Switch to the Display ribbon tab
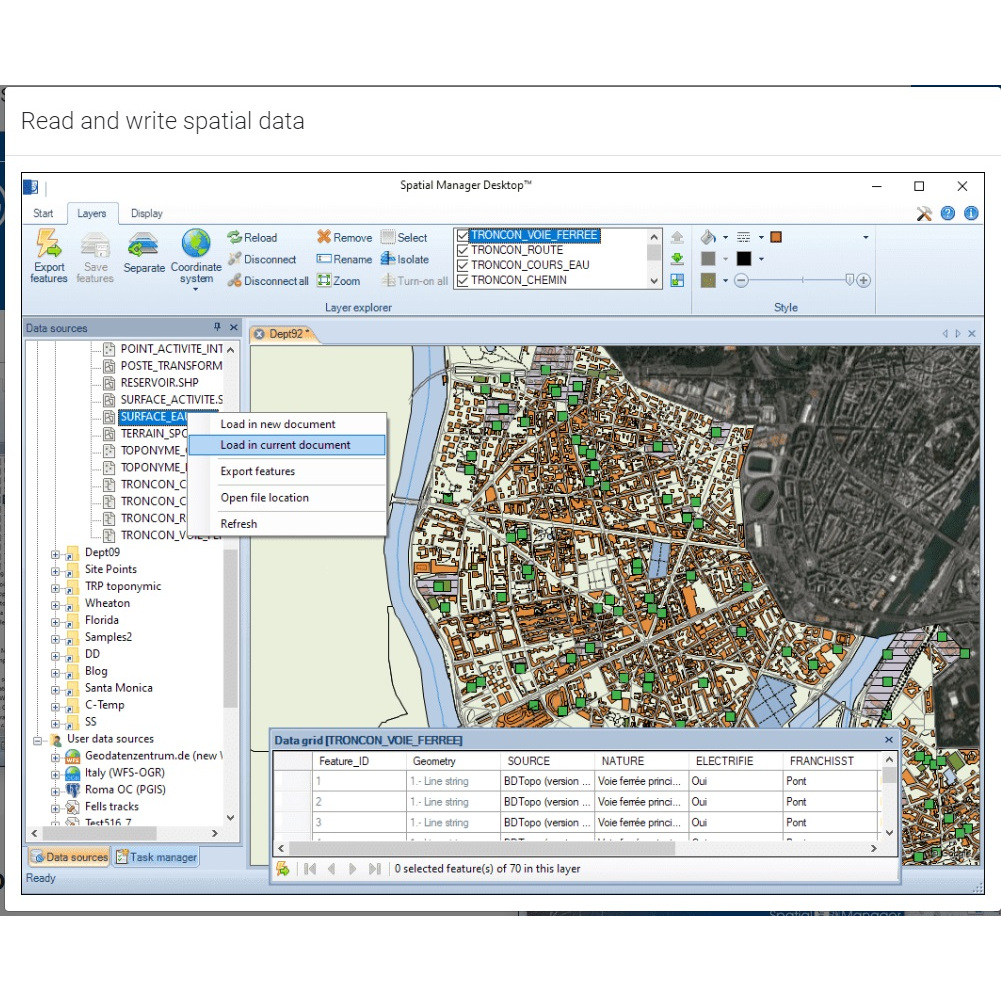The height and width of the screenshot is (1001, 1001). (x=146, y=213)
